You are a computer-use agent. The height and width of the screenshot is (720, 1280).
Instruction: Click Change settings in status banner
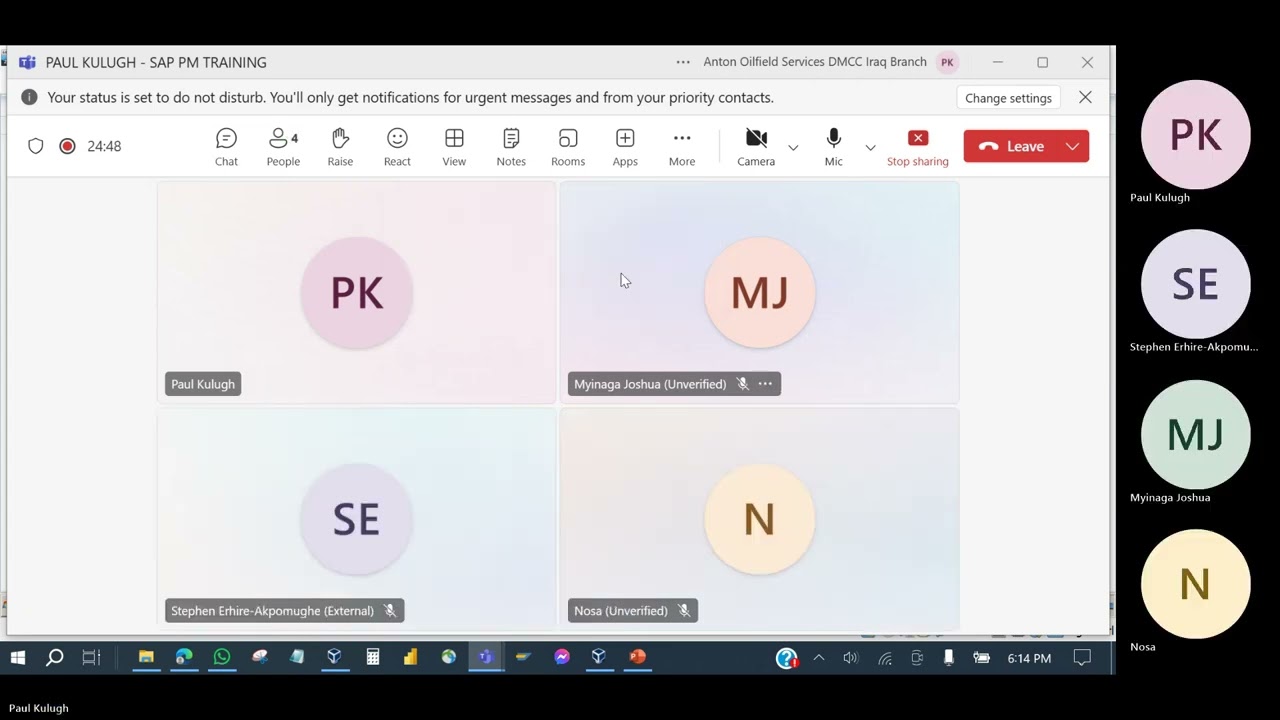(1008, 98)
